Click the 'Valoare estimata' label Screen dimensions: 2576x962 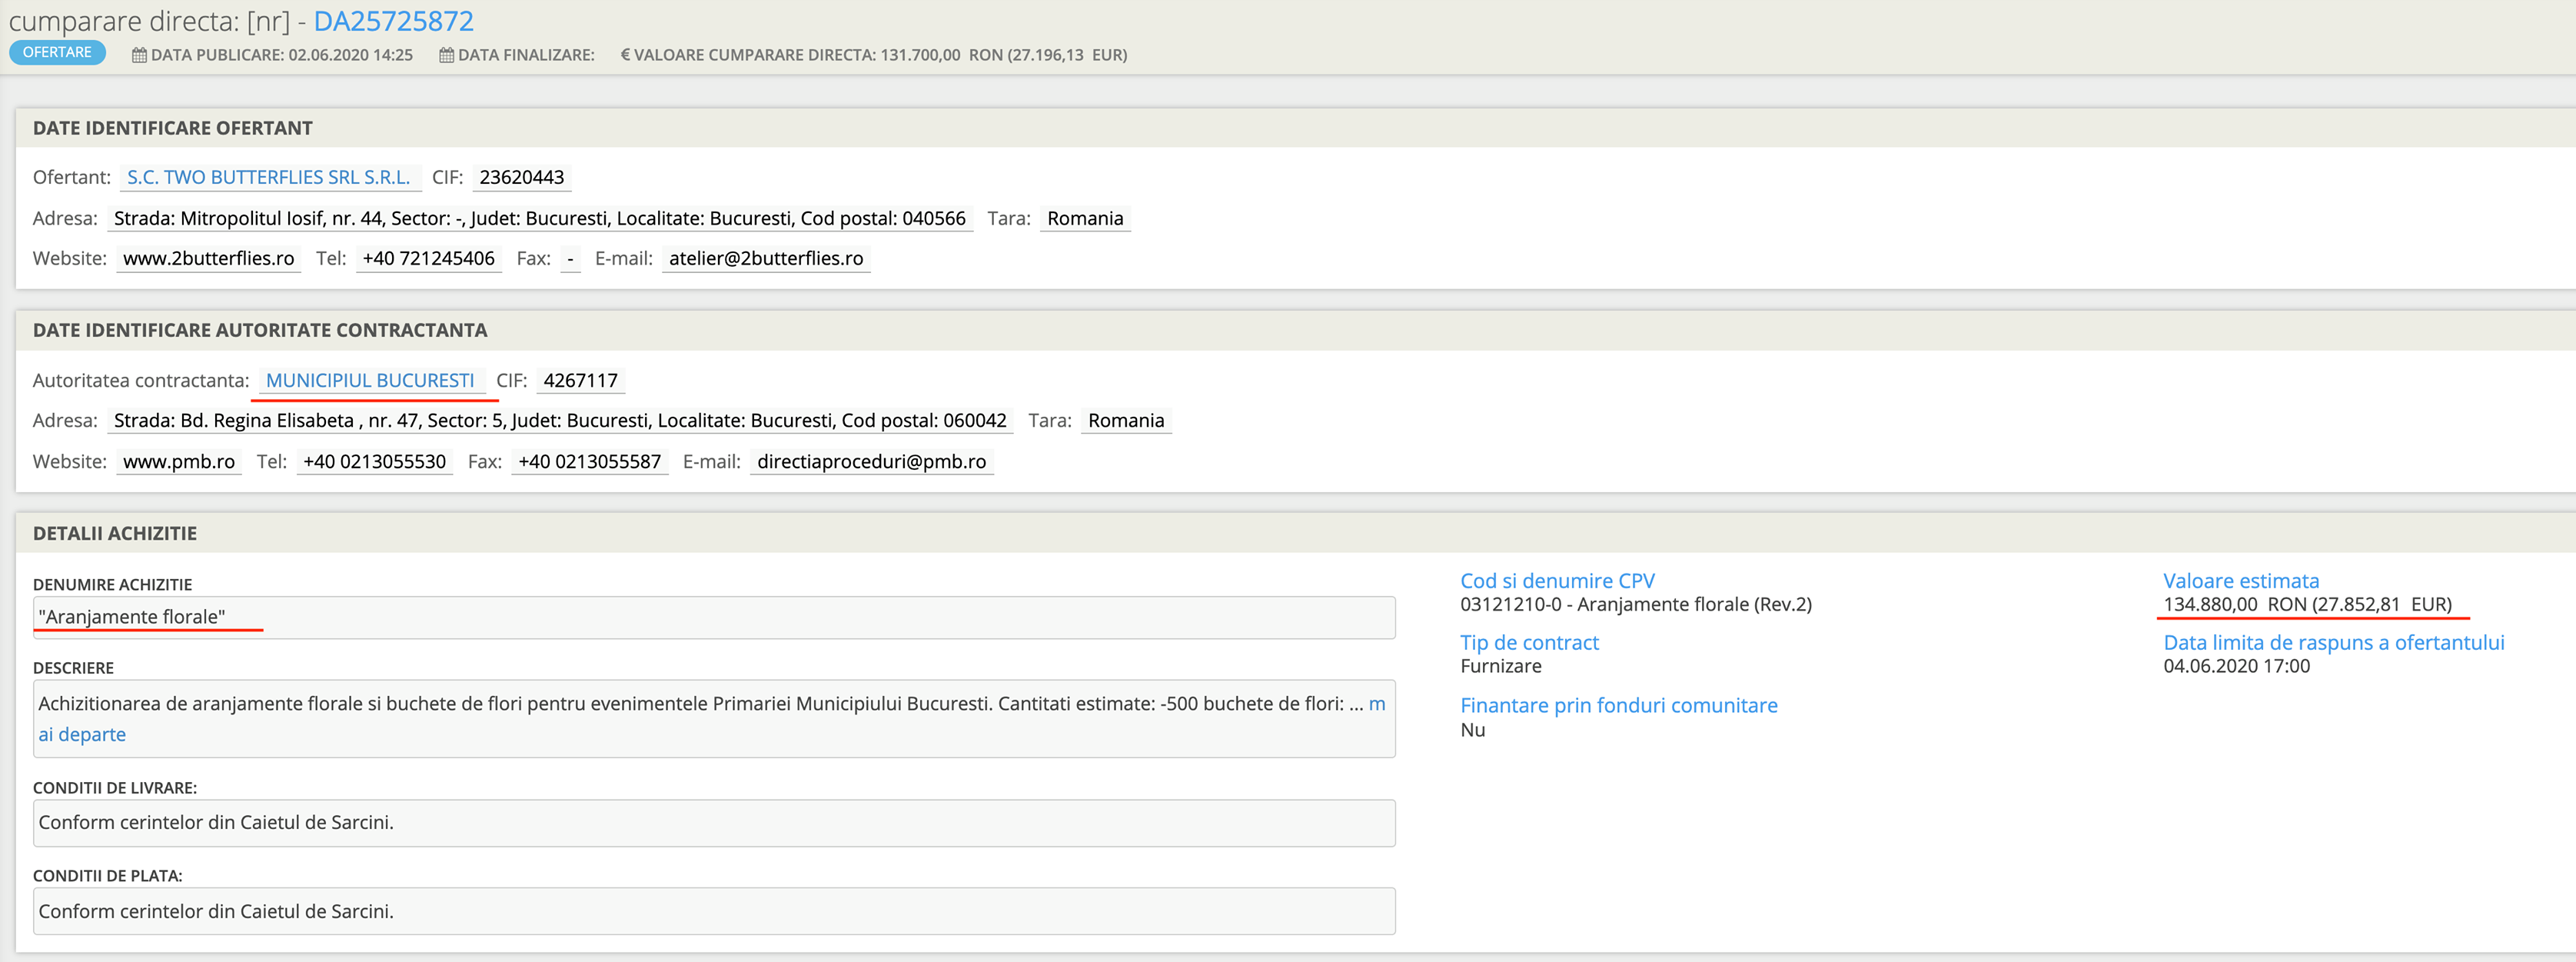[2240, 581]
